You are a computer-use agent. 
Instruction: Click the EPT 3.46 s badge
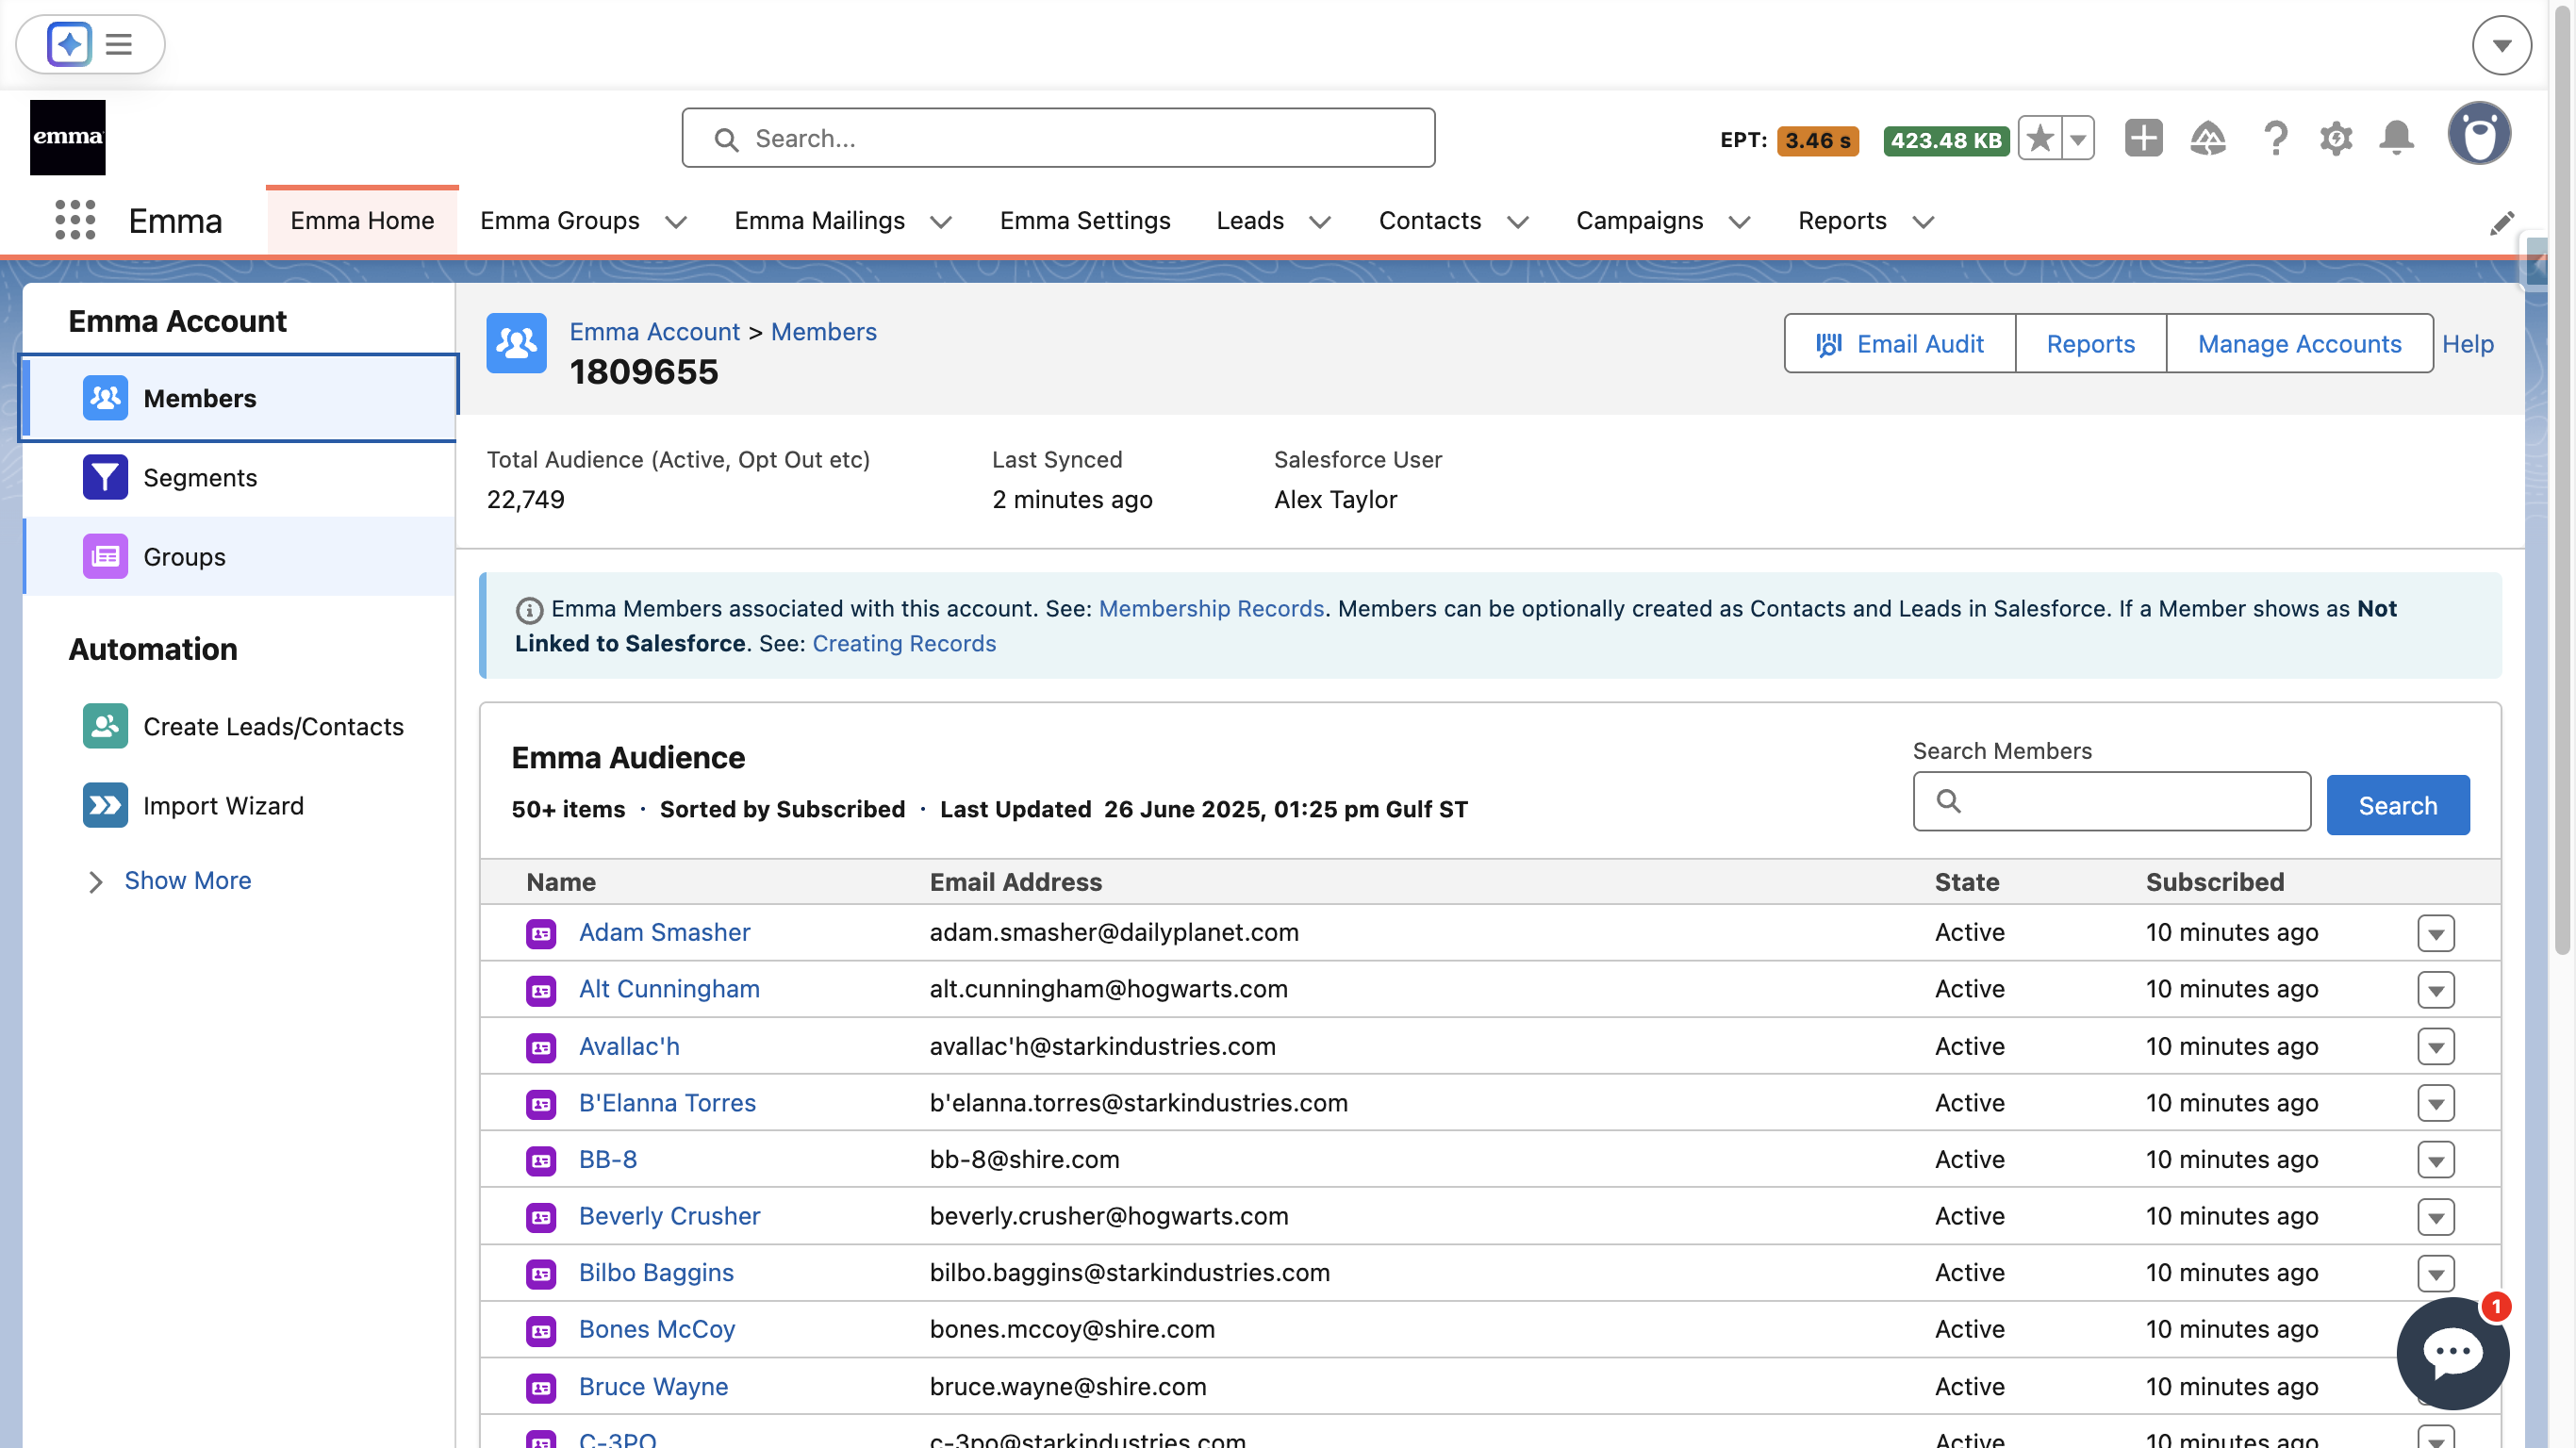(x=1816, y=140)
